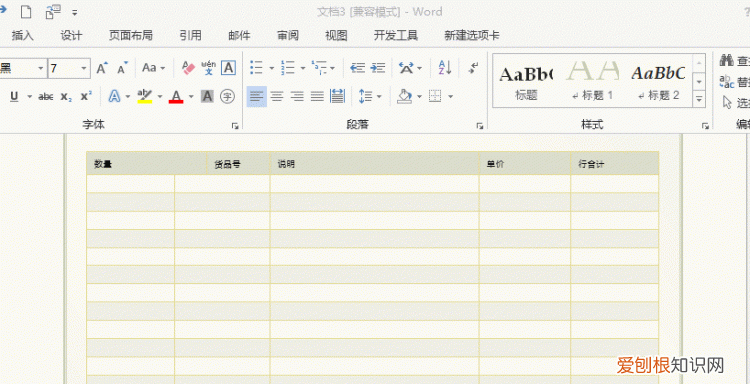Image resolution: width=750 pixels, height=384 pixels.
Task: Click the new blank document icon
Action: click(x=26, y=12)
